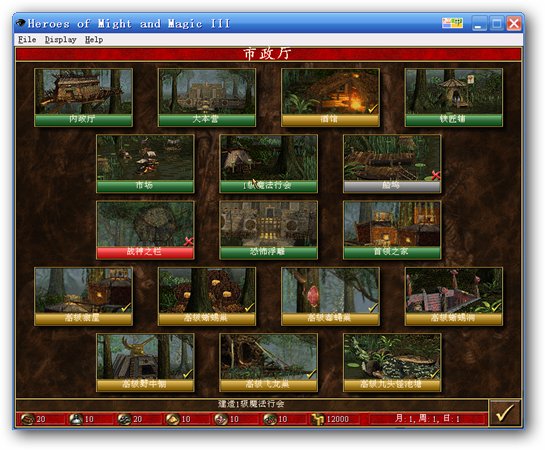Select the upgraded 九头怪池塘 hydra pond dwelling
The height and width of the screenshot is (450, 545).
(x=392, y=363)
